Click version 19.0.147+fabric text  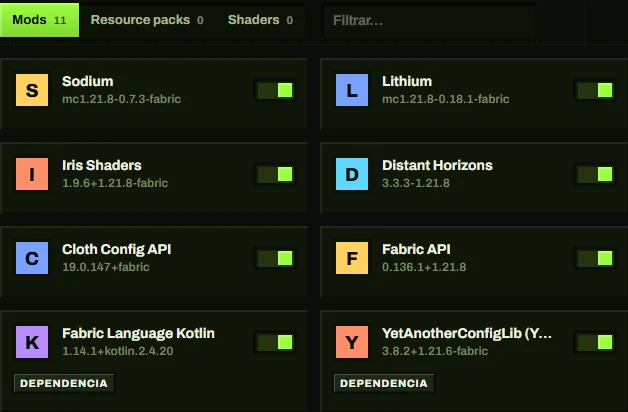point(106,267)
